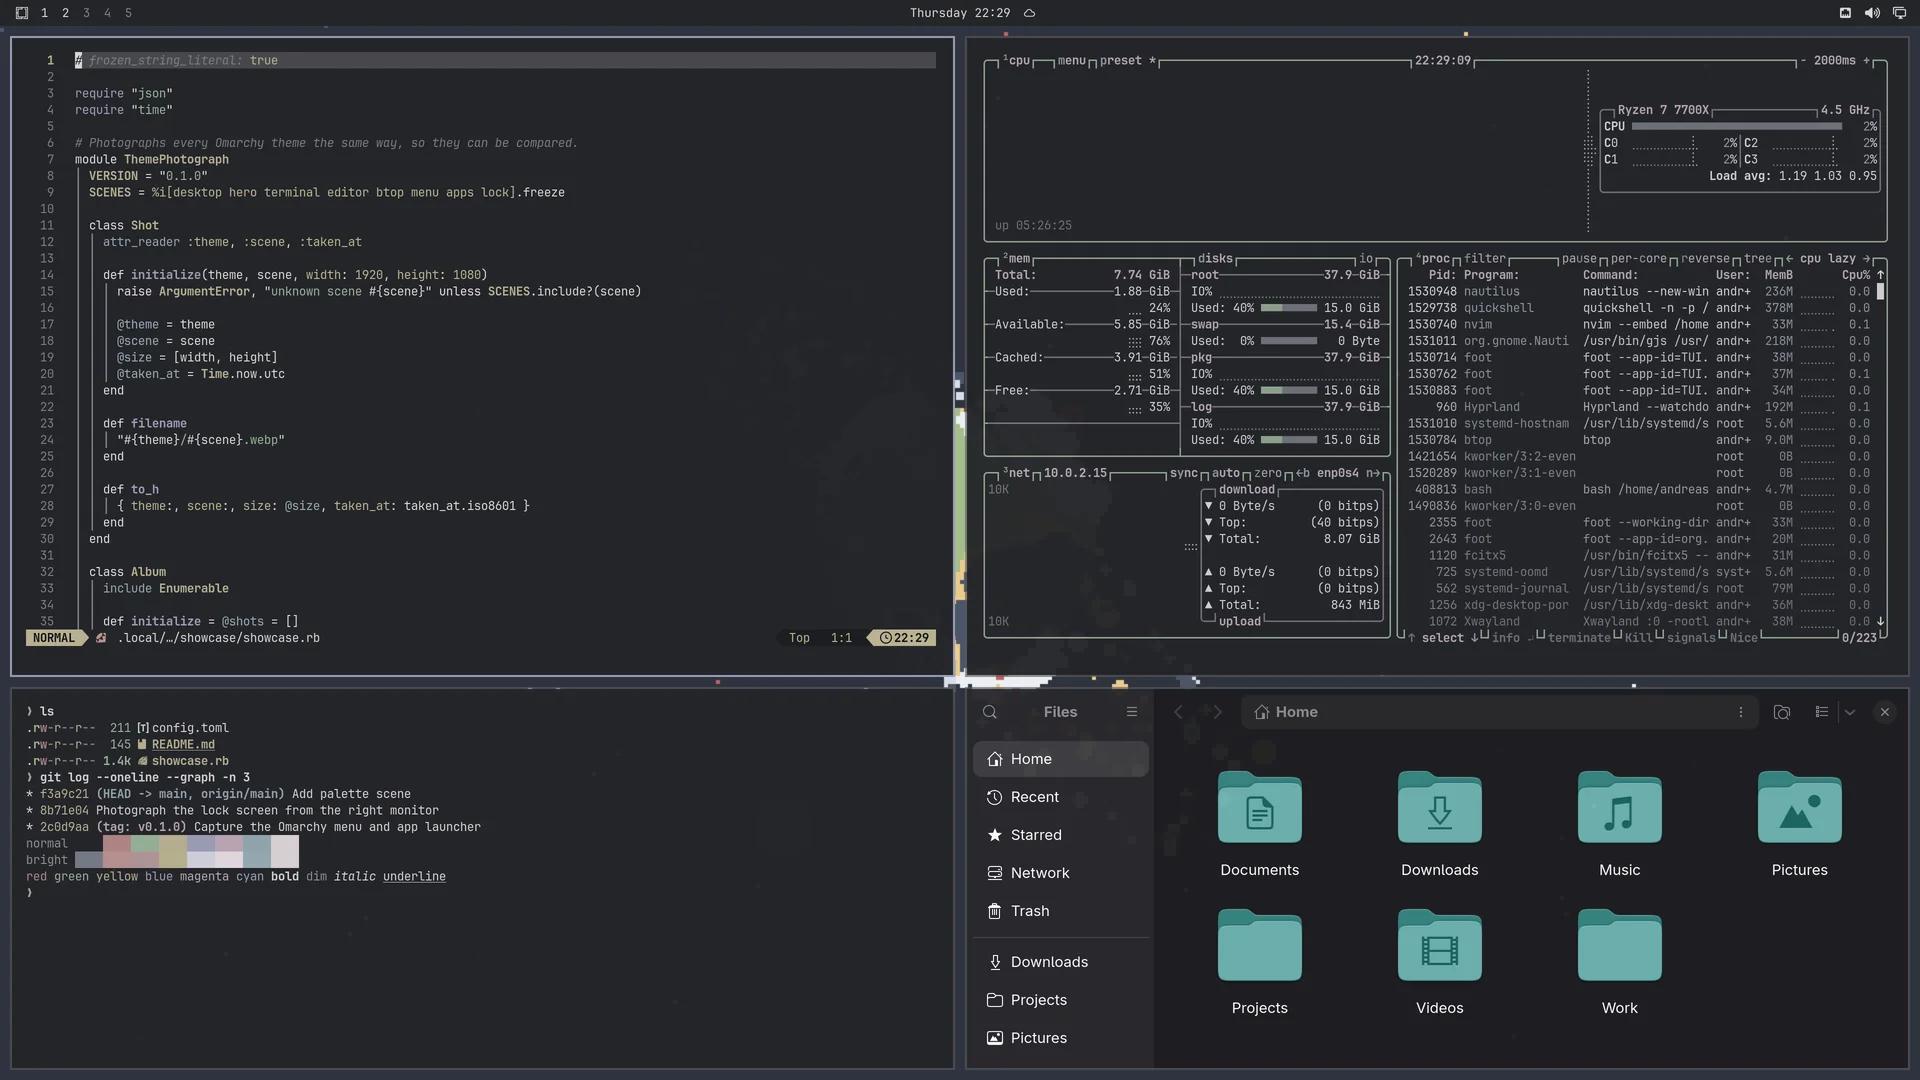
Task: Open the Music folder icon
Action: pyautogui.click(x=1620, y=808)
